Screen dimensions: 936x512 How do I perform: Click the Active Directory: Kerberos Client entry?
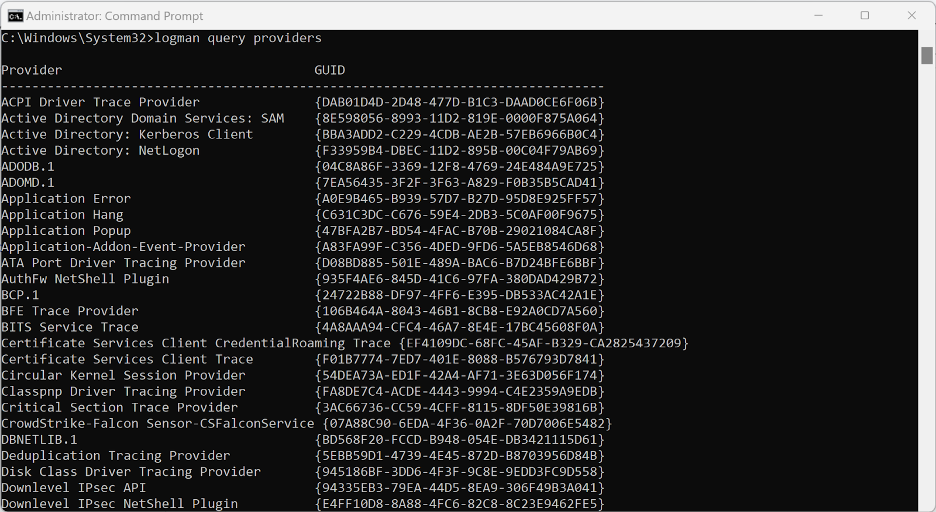[127, 134]
